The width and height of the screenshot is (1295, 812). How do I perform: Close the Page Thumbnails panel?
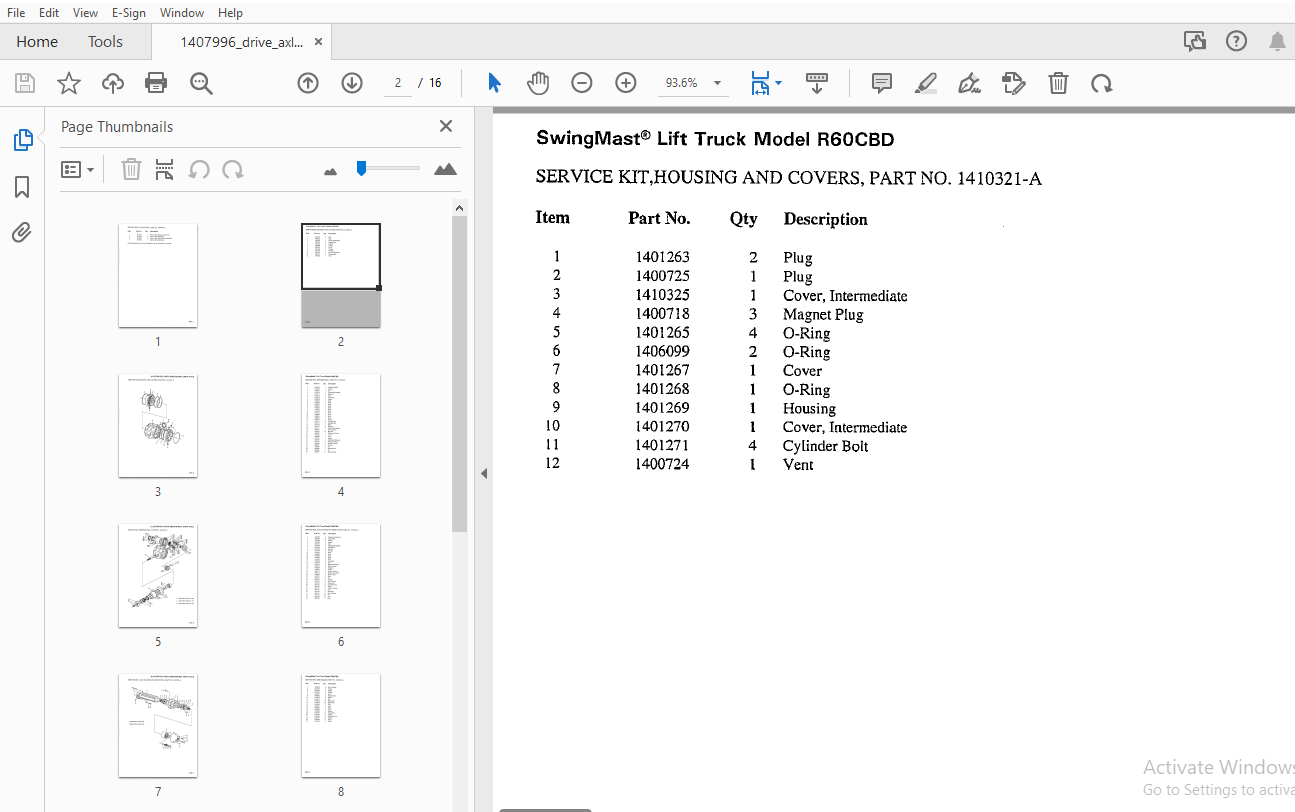point(446,126)
